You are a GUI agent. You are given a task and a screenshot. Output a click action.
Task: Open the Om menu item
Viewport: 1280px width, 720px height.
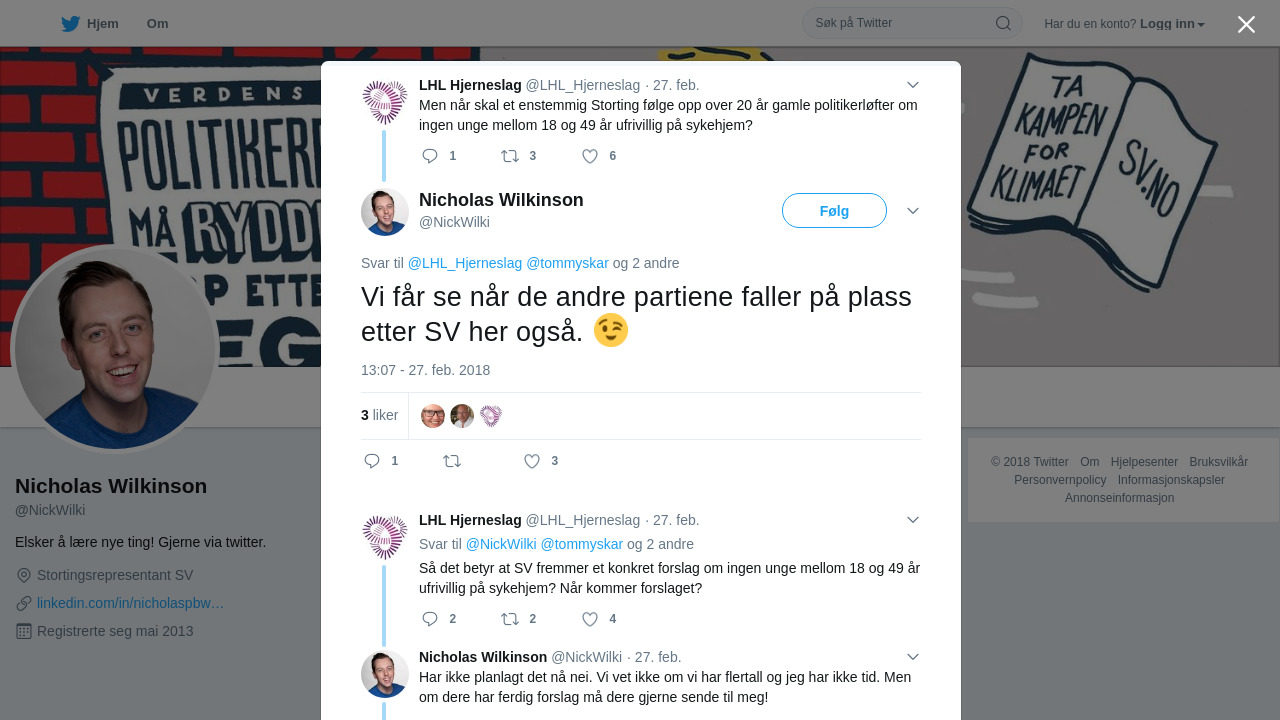pyautogui.click(x=157, y=23)
